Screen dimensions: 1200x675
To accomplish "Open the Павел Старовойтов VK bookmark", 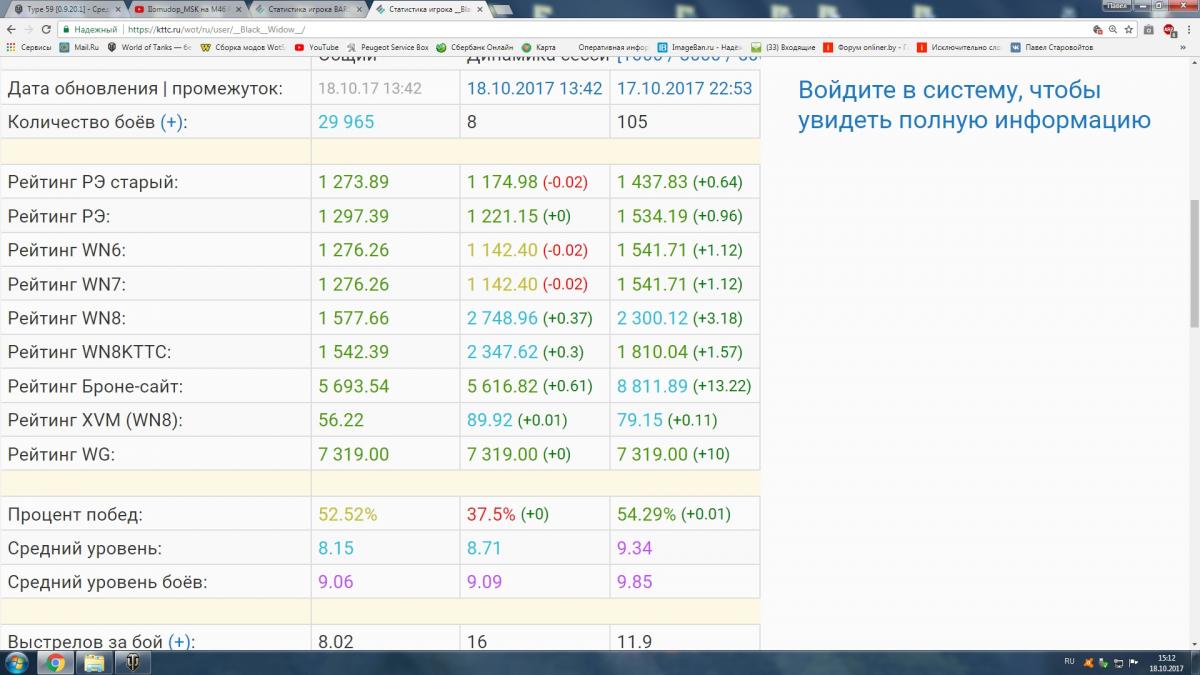I will 1051,47.
